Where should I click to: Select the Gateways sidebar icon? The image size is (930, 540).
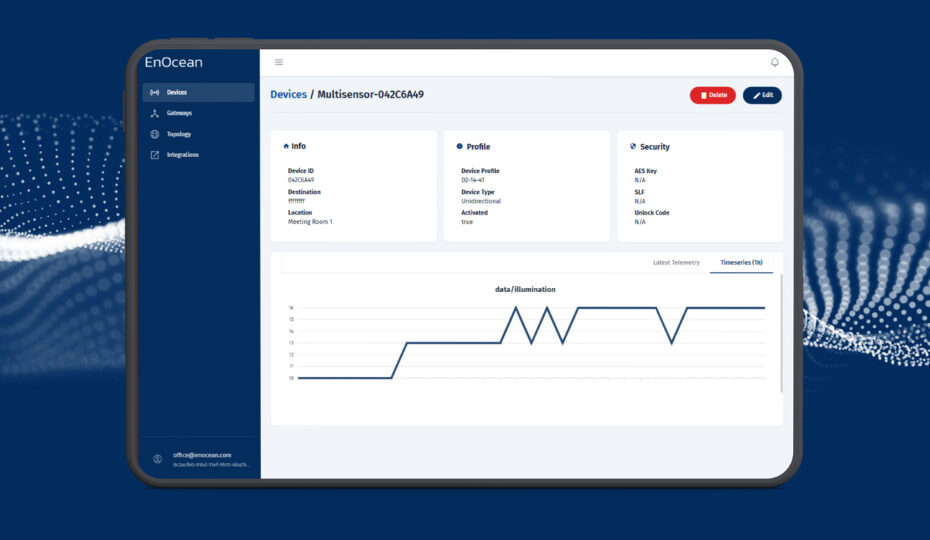[x=155, y=113]
